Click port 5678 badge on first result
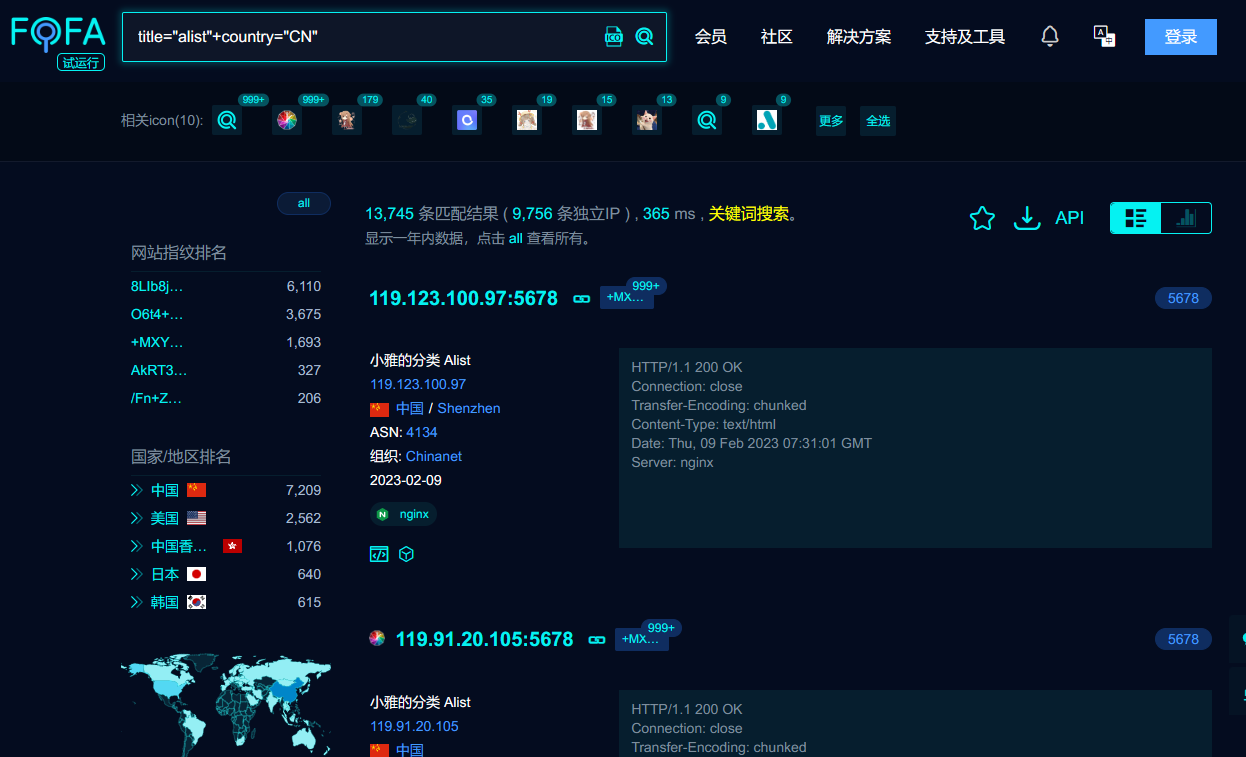The height and width of the screenshot is (757, 1246). [1183, 298]
